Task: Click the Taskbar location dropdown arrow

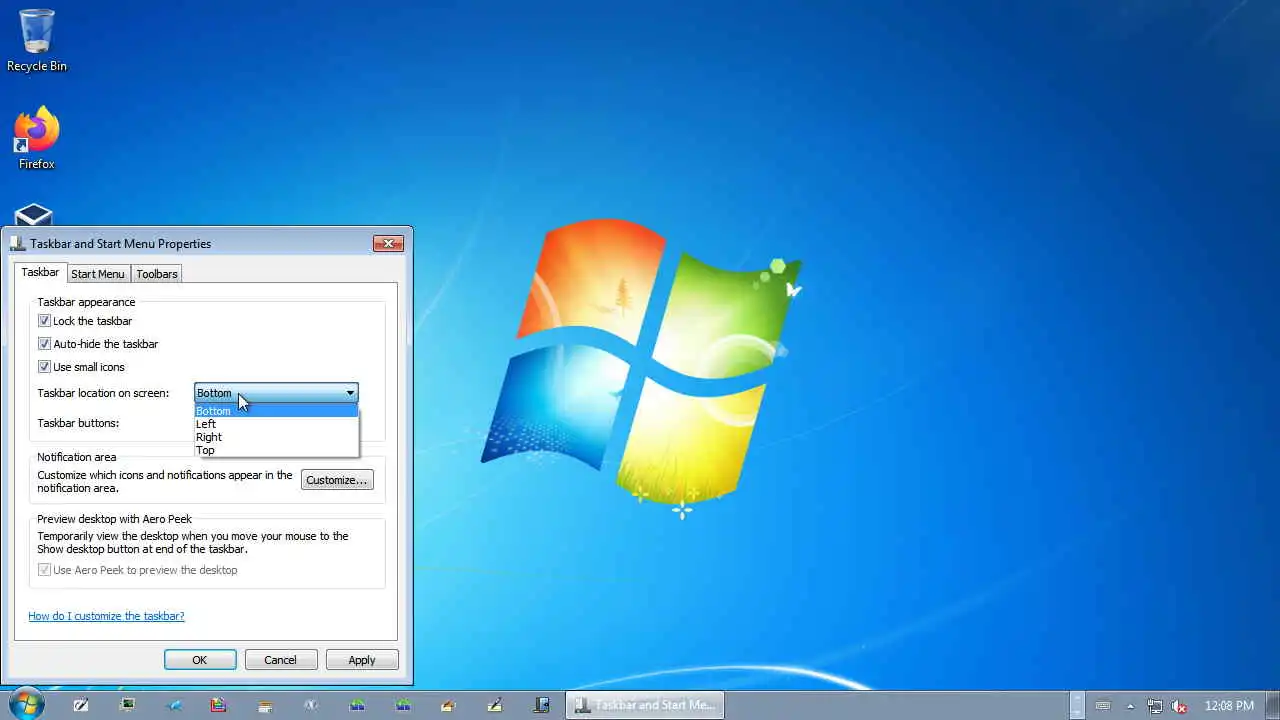Action: (x=349, y=393)
